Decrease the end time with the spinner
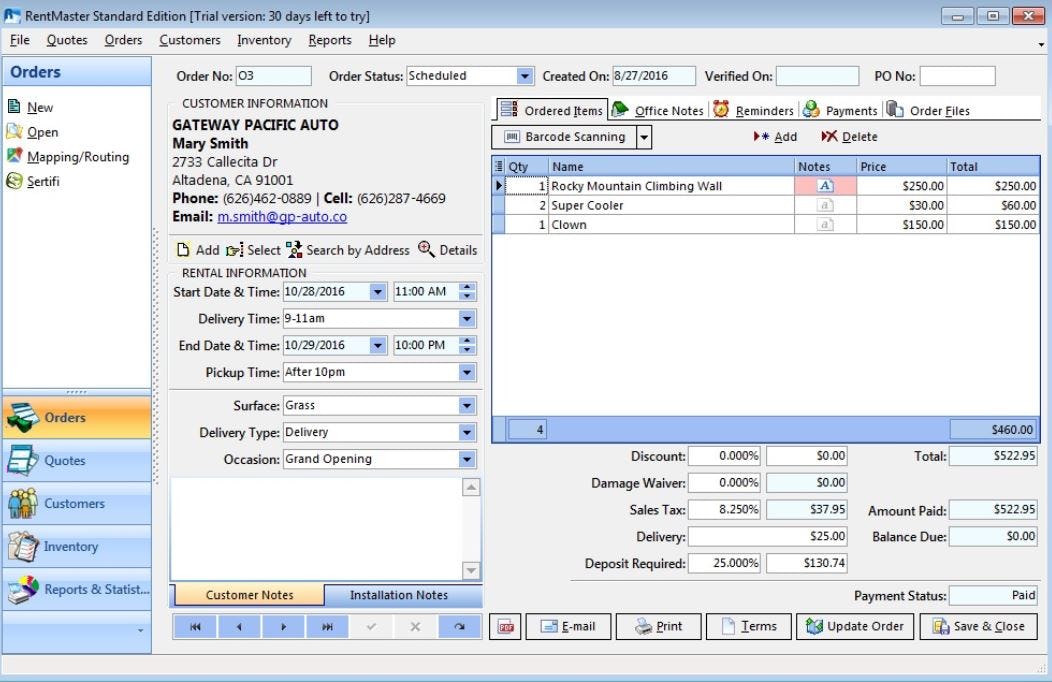1052x682 pixels. coord(467,350)
